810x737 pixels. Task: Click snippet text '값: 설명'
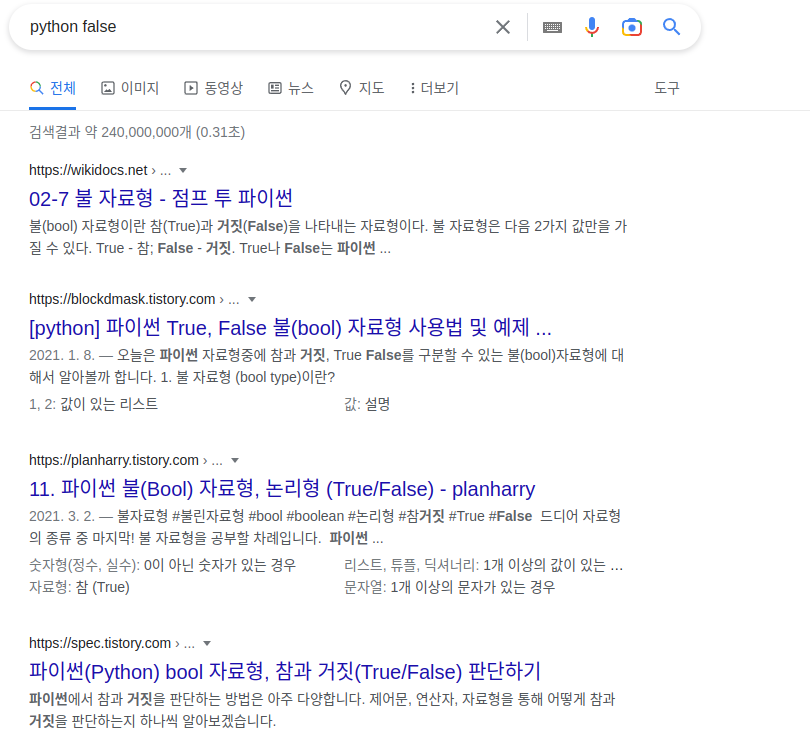point(367,404)
